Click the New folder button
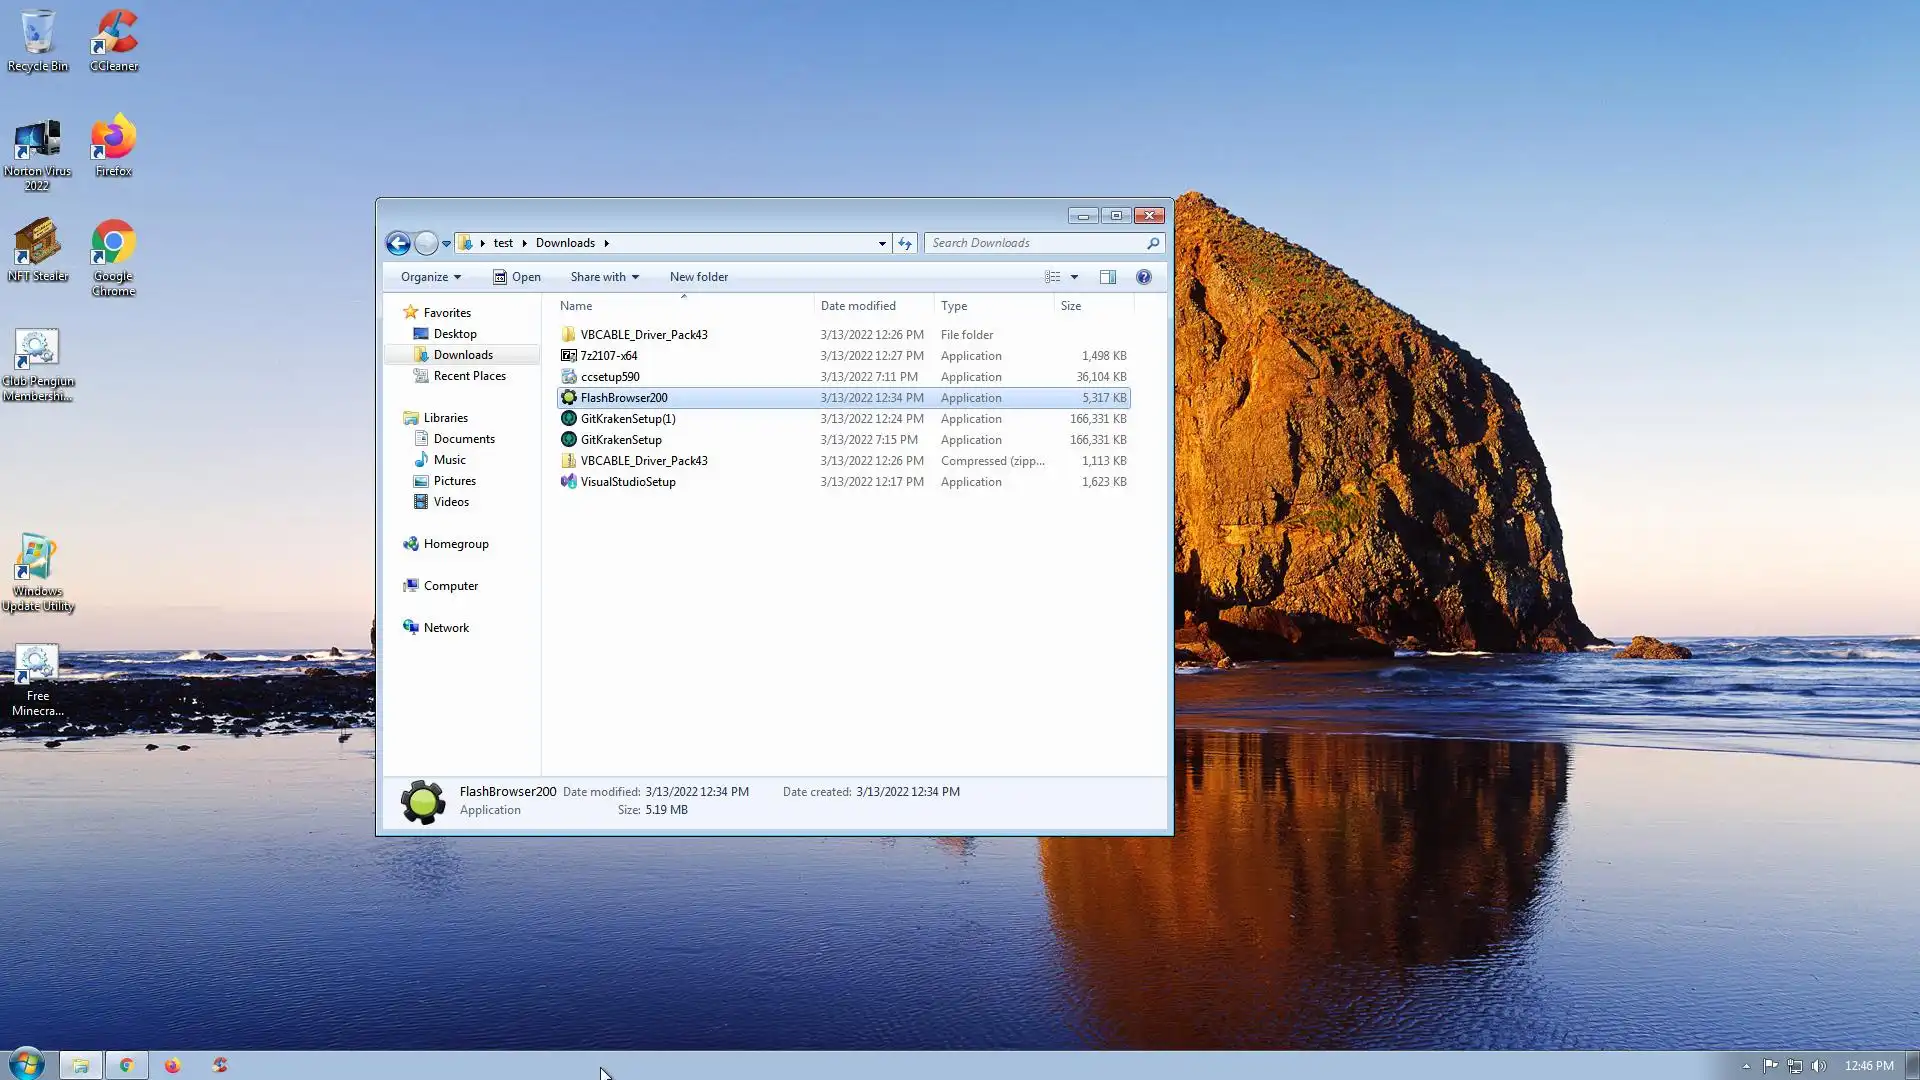Image resolution: width=1920 pixels, height=1080 pixels. pos(699,277)
